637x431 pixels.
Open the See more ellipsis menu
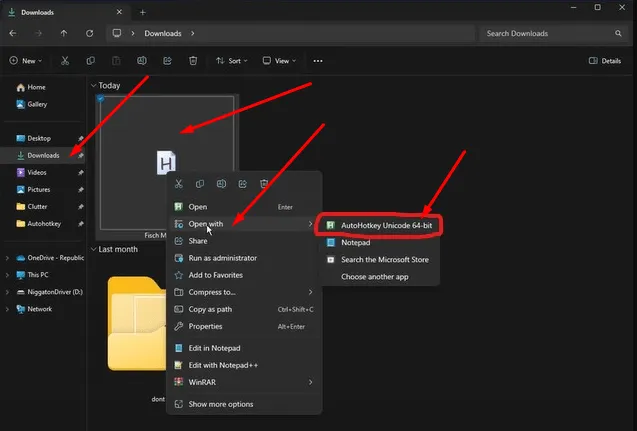pos(318,61)
